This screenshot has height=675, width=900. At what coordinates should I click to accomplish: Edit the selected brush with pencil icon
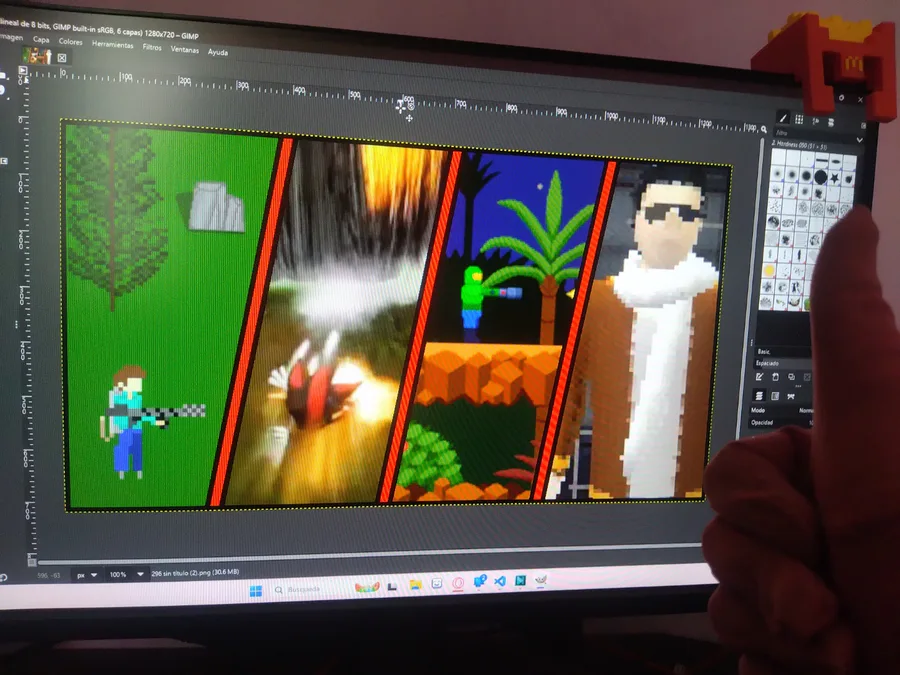[759, 377]
